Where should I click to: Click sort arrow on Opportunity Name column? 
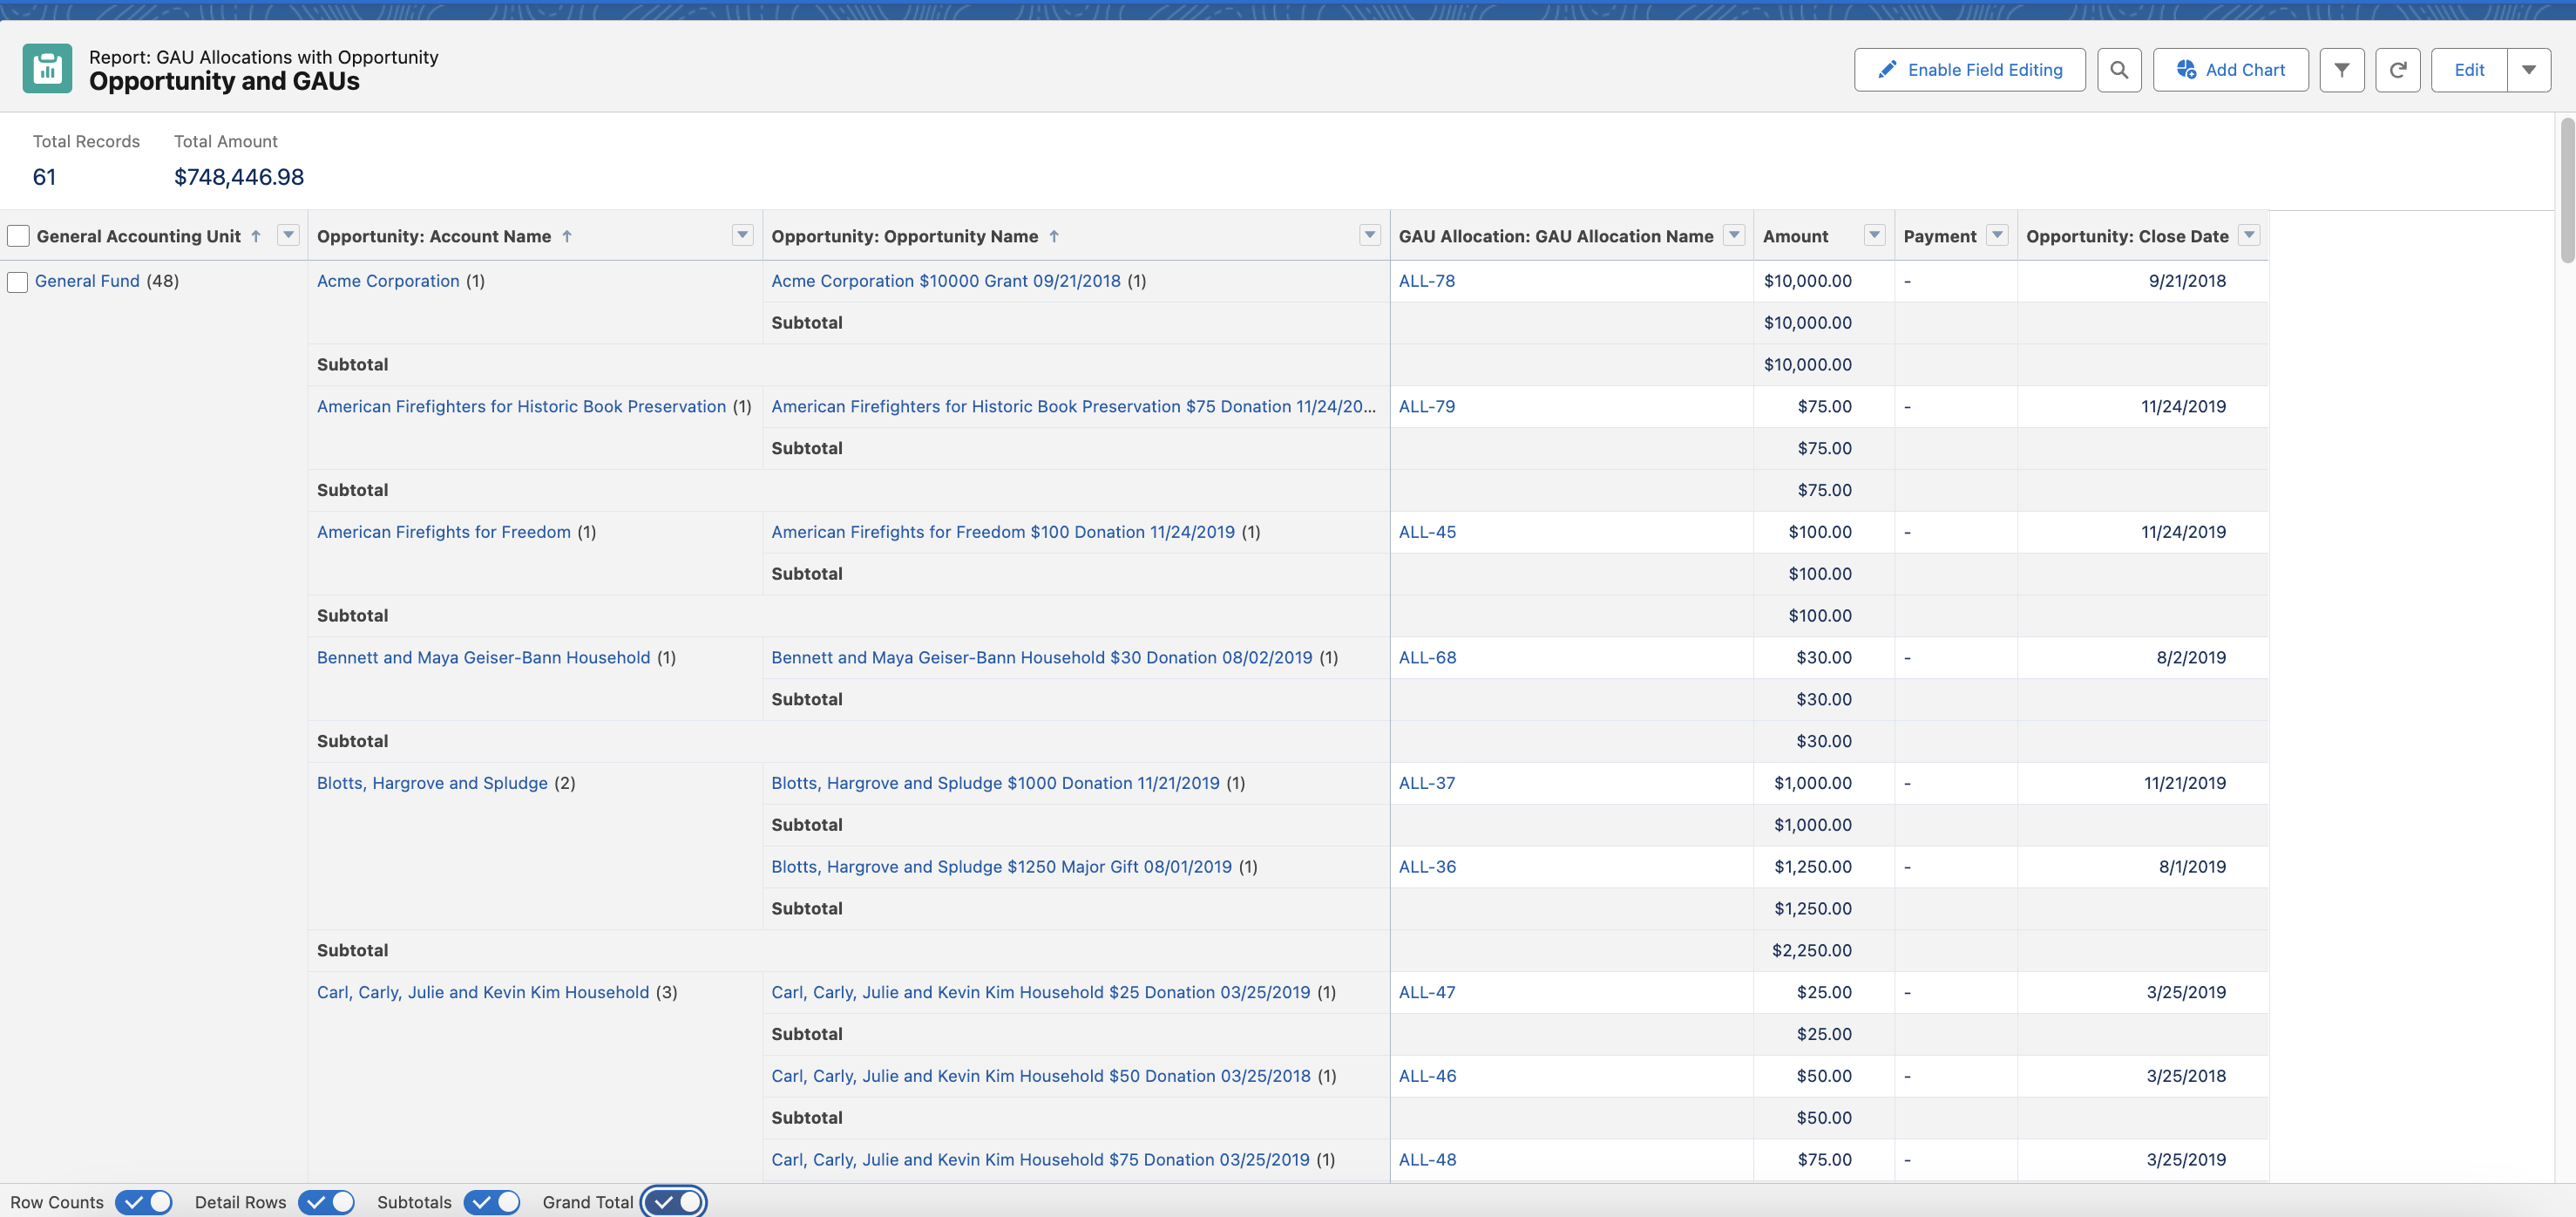pos(1054,236)
